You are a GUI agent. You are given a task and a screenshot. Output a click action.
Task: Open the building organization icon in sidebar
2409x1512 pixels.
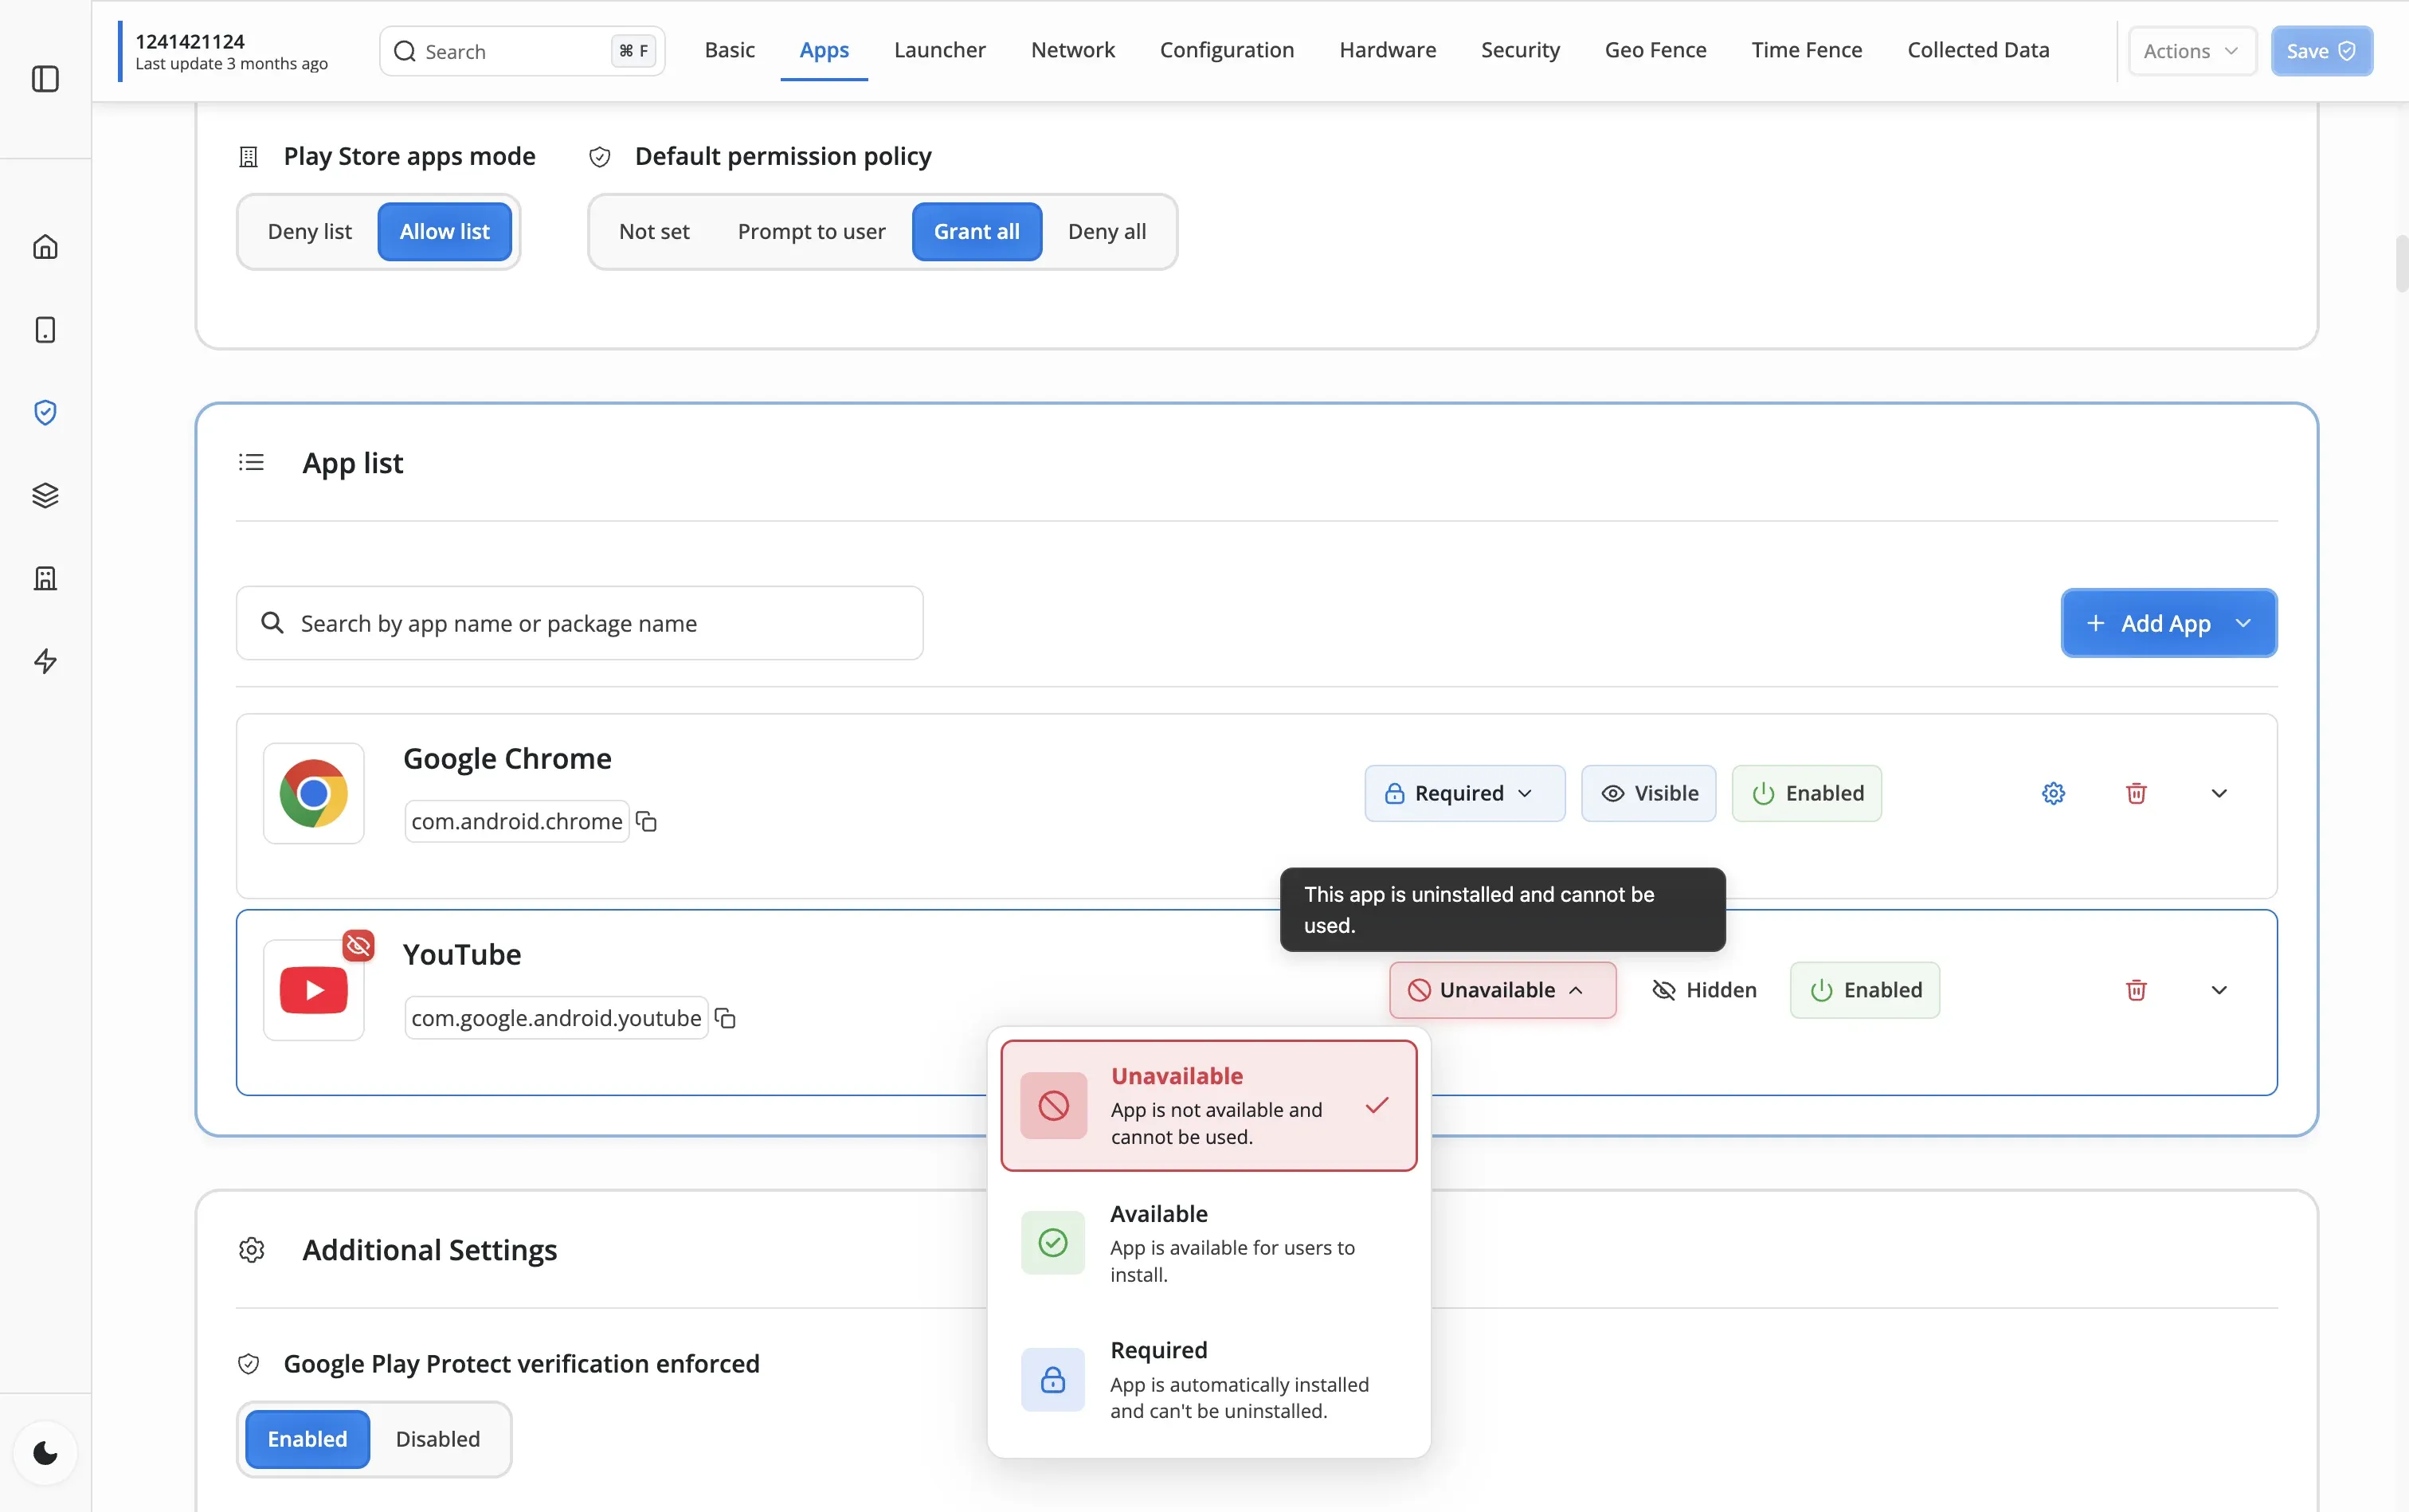[x=45, y=578]
